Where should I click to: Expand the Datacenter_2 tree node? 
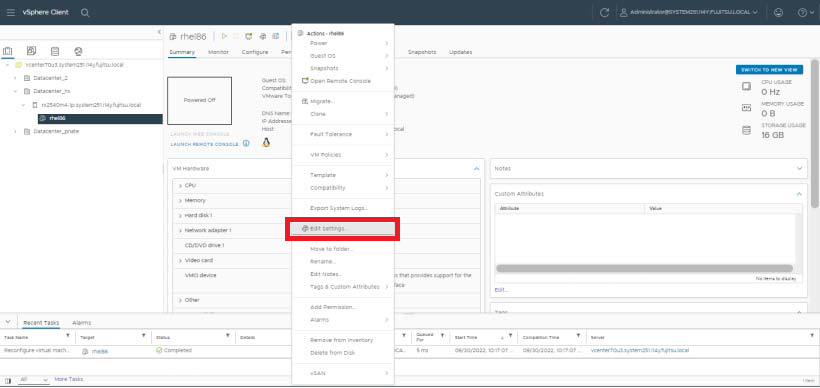pos(16,78)
